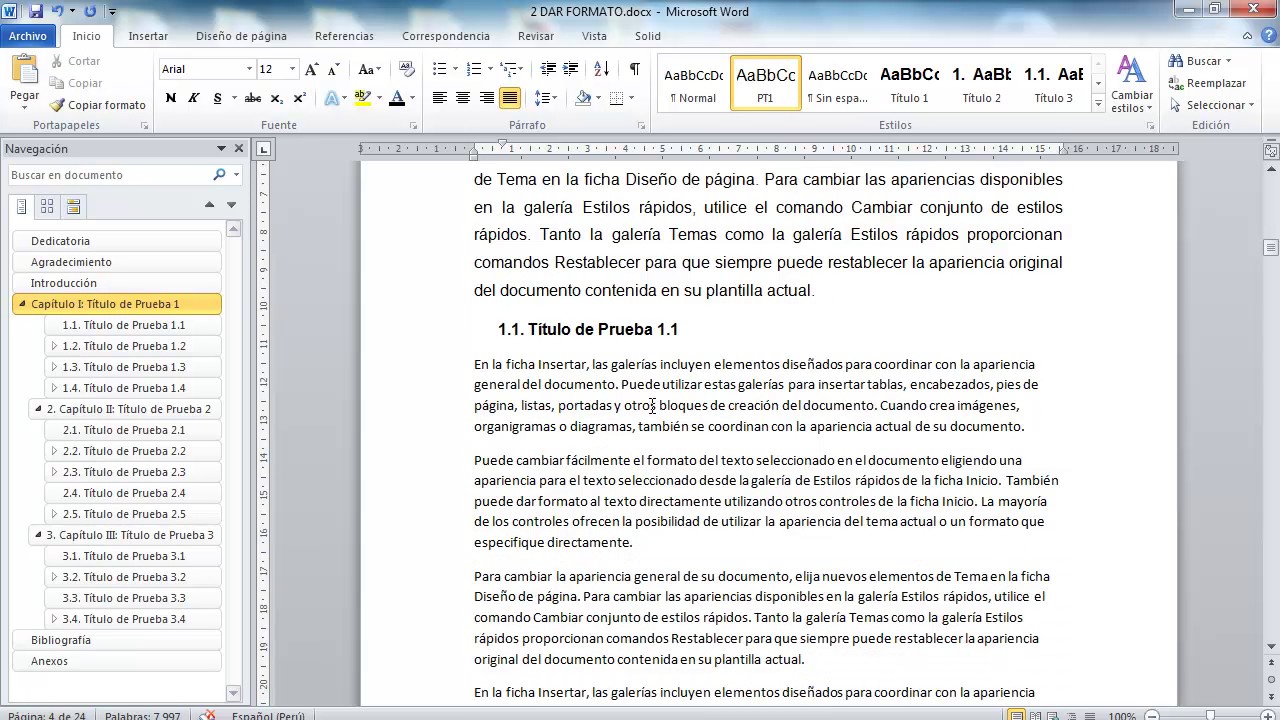Click the bullets list icon
Viewport: 1280px width, 720px height.
pos(439,69)
